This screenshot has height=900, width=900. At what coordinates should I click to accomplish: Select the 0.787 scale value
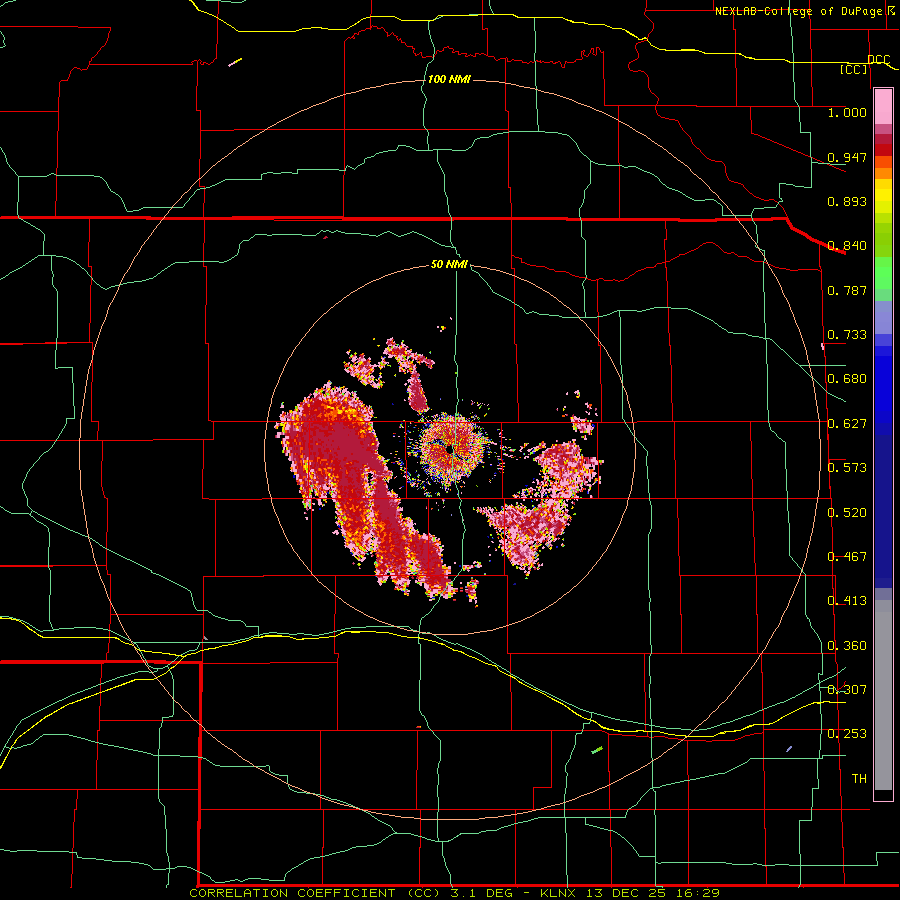coord(847,290)
